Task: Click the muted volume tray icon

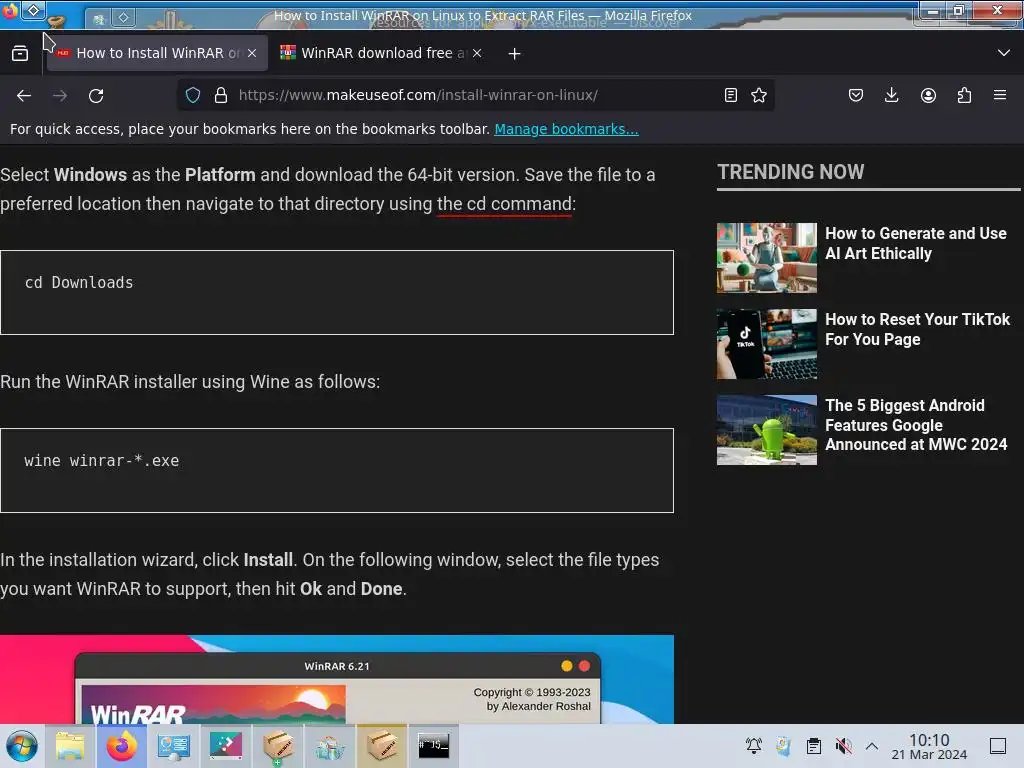Action: point(843,746)
